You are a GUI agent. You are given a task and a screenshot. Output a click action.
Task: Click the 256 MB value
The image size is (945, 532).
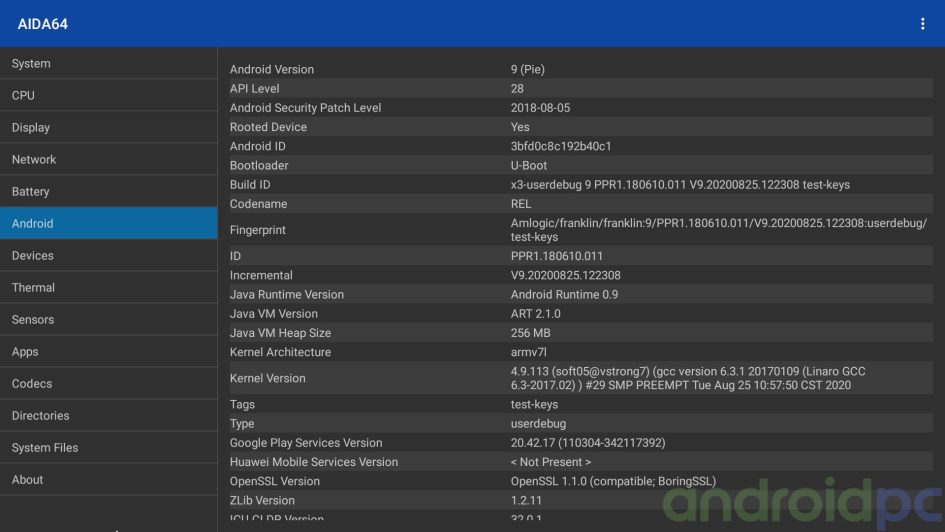click(530, 333)
